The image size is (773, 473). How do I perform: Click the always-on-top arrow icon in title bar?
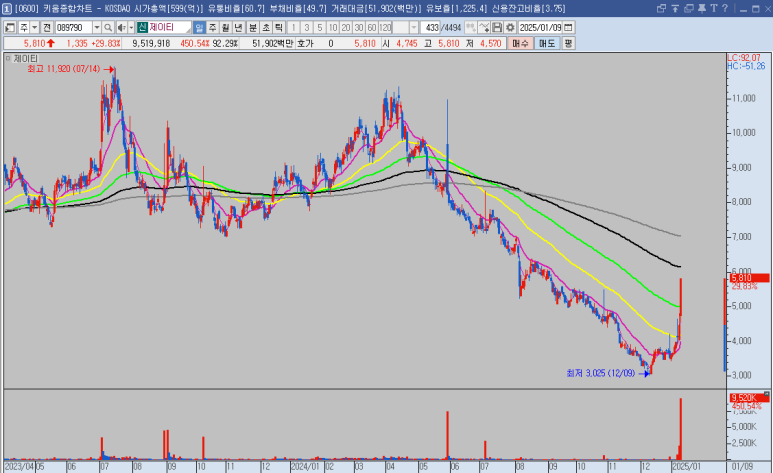pyautogui.click(x=675, y=8)
